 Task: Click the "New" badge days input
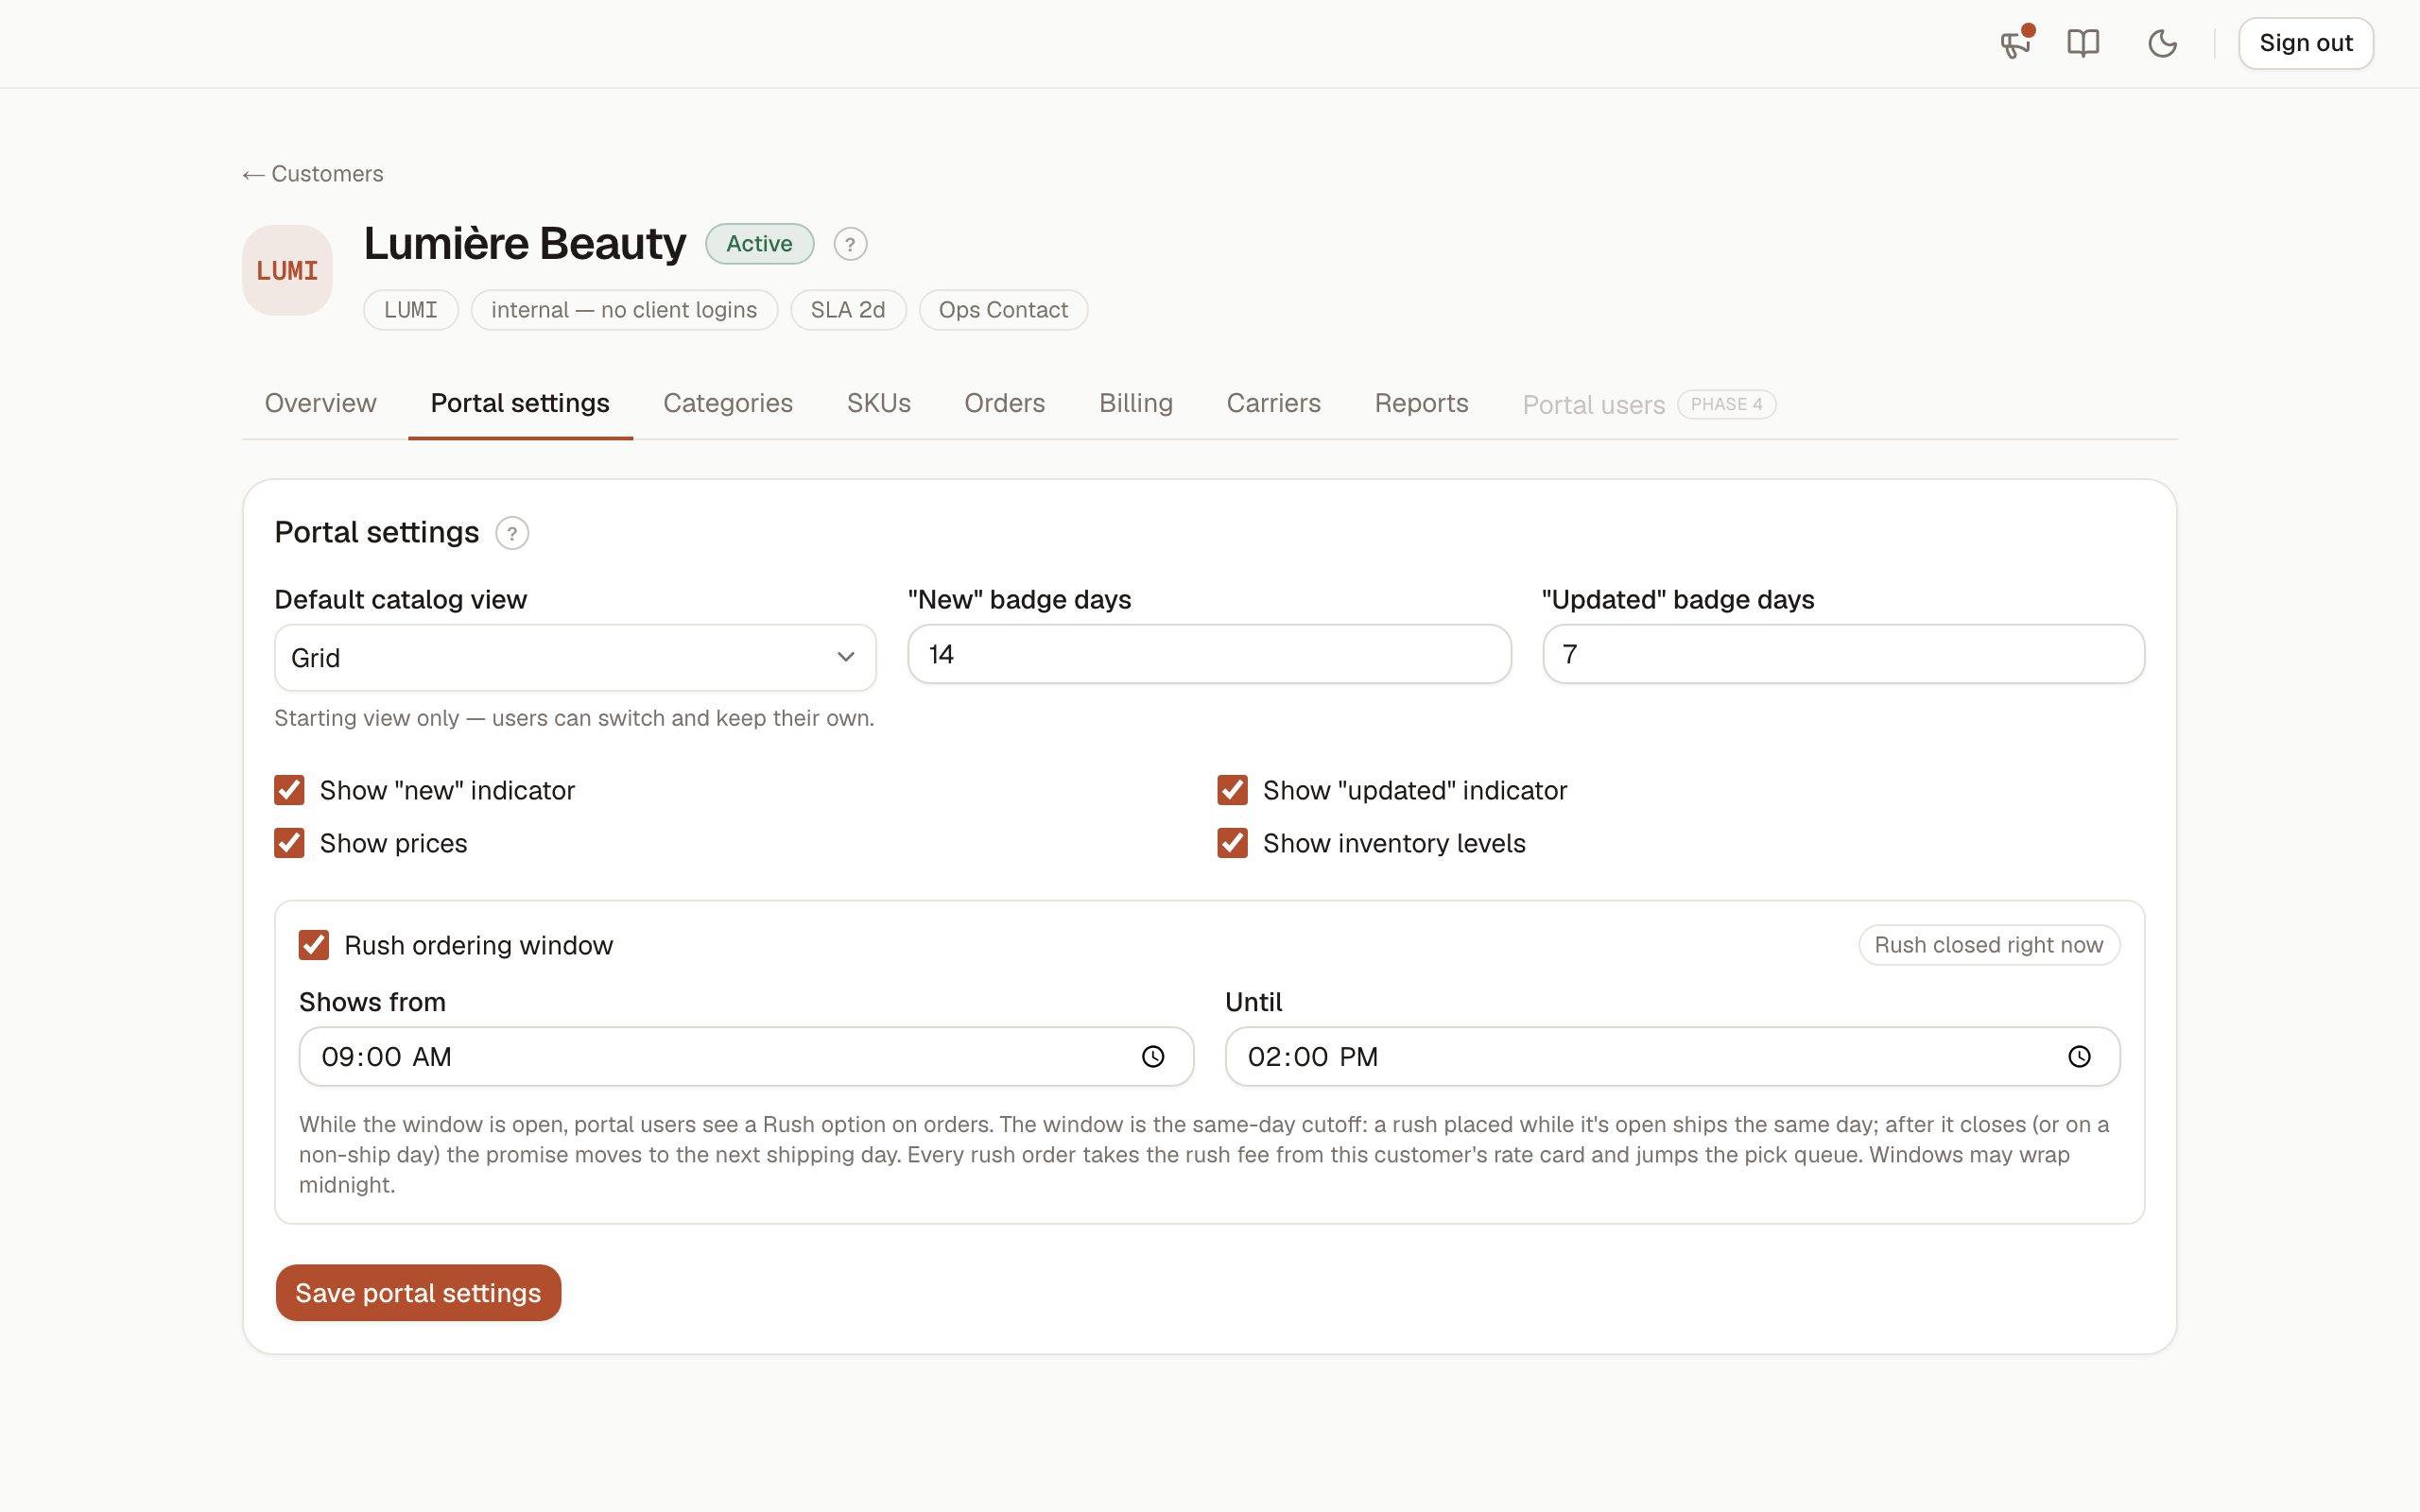pos(1209,654)
